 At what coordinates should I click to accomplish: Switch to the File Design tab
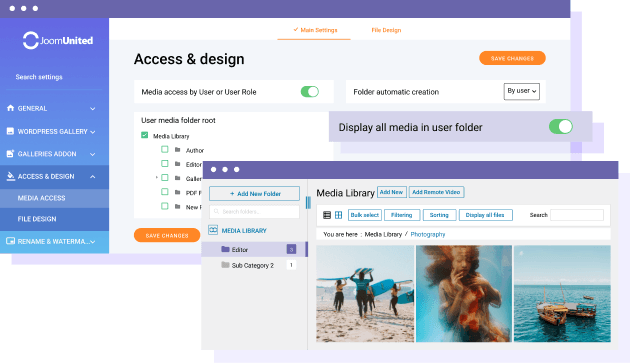(x=386, y=30)
